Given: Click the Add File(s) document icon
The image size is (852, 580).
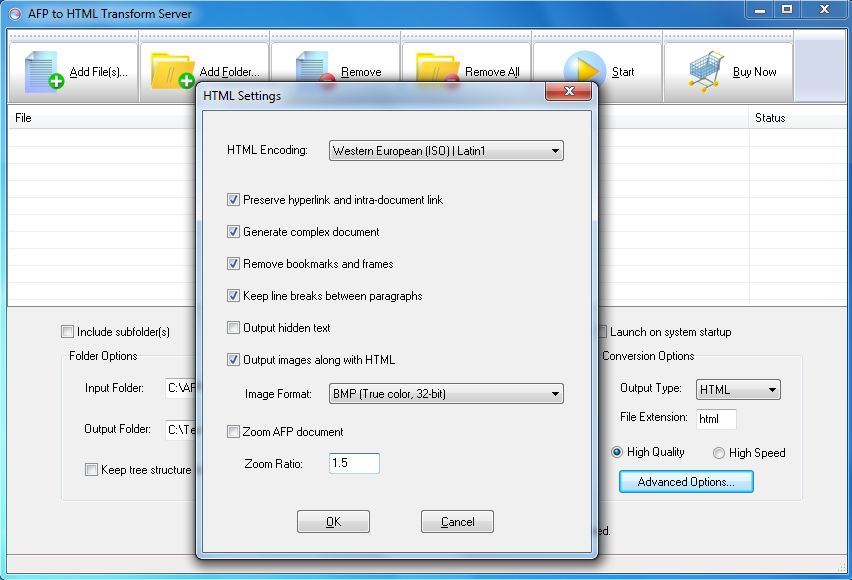Looking at the screenshot, I should click(44, 71).
